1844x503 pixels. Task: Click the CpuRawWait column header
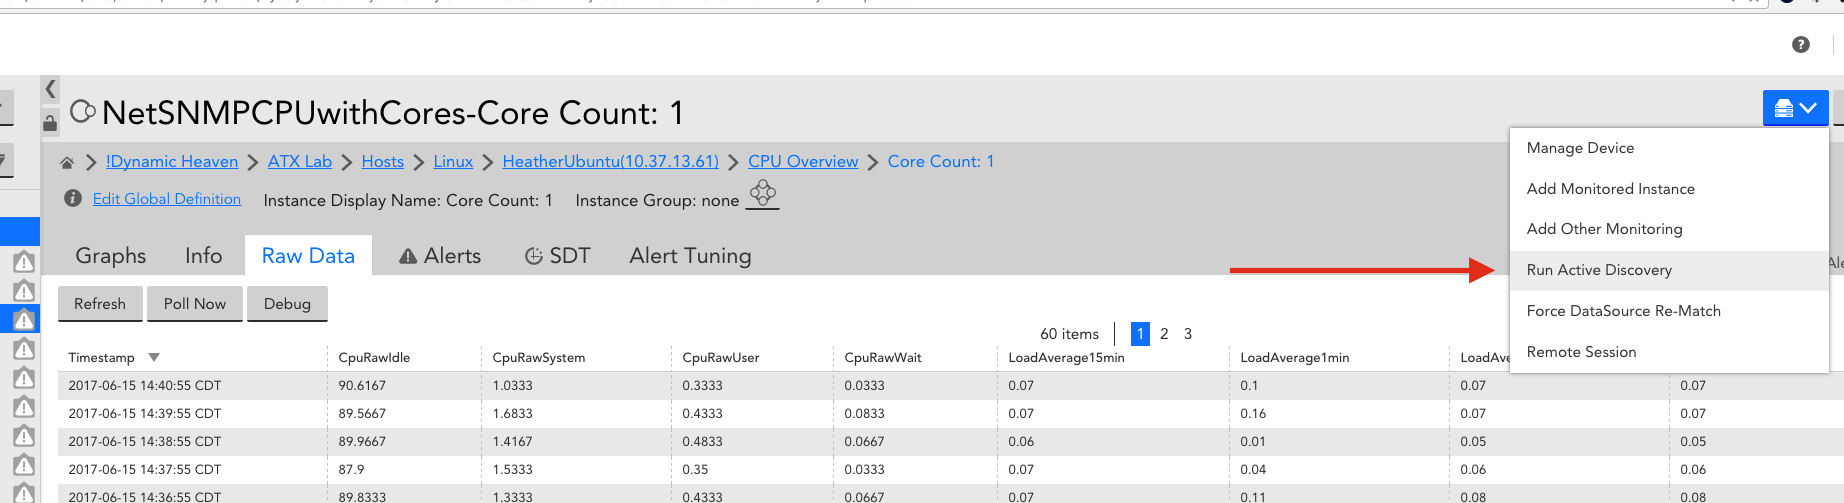pyautogui.click(x=883, y=358)
